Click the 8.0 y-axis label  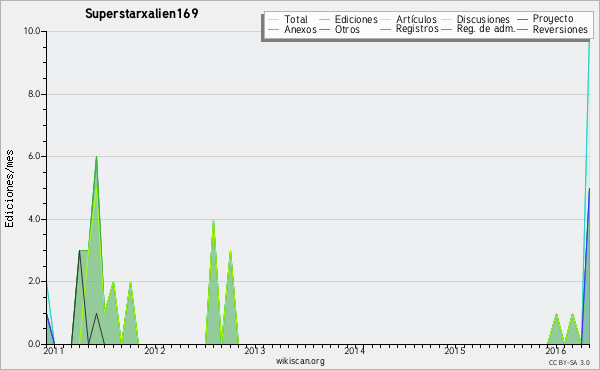pyautogui.click(x=34, y=94)
